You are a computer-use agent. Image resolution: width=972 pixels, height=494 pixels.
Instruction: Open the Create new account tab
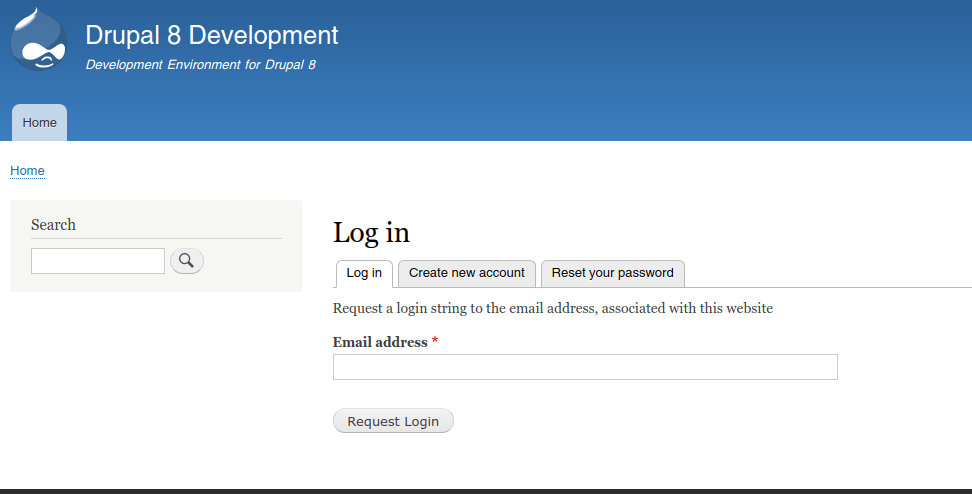click(467, 273)
